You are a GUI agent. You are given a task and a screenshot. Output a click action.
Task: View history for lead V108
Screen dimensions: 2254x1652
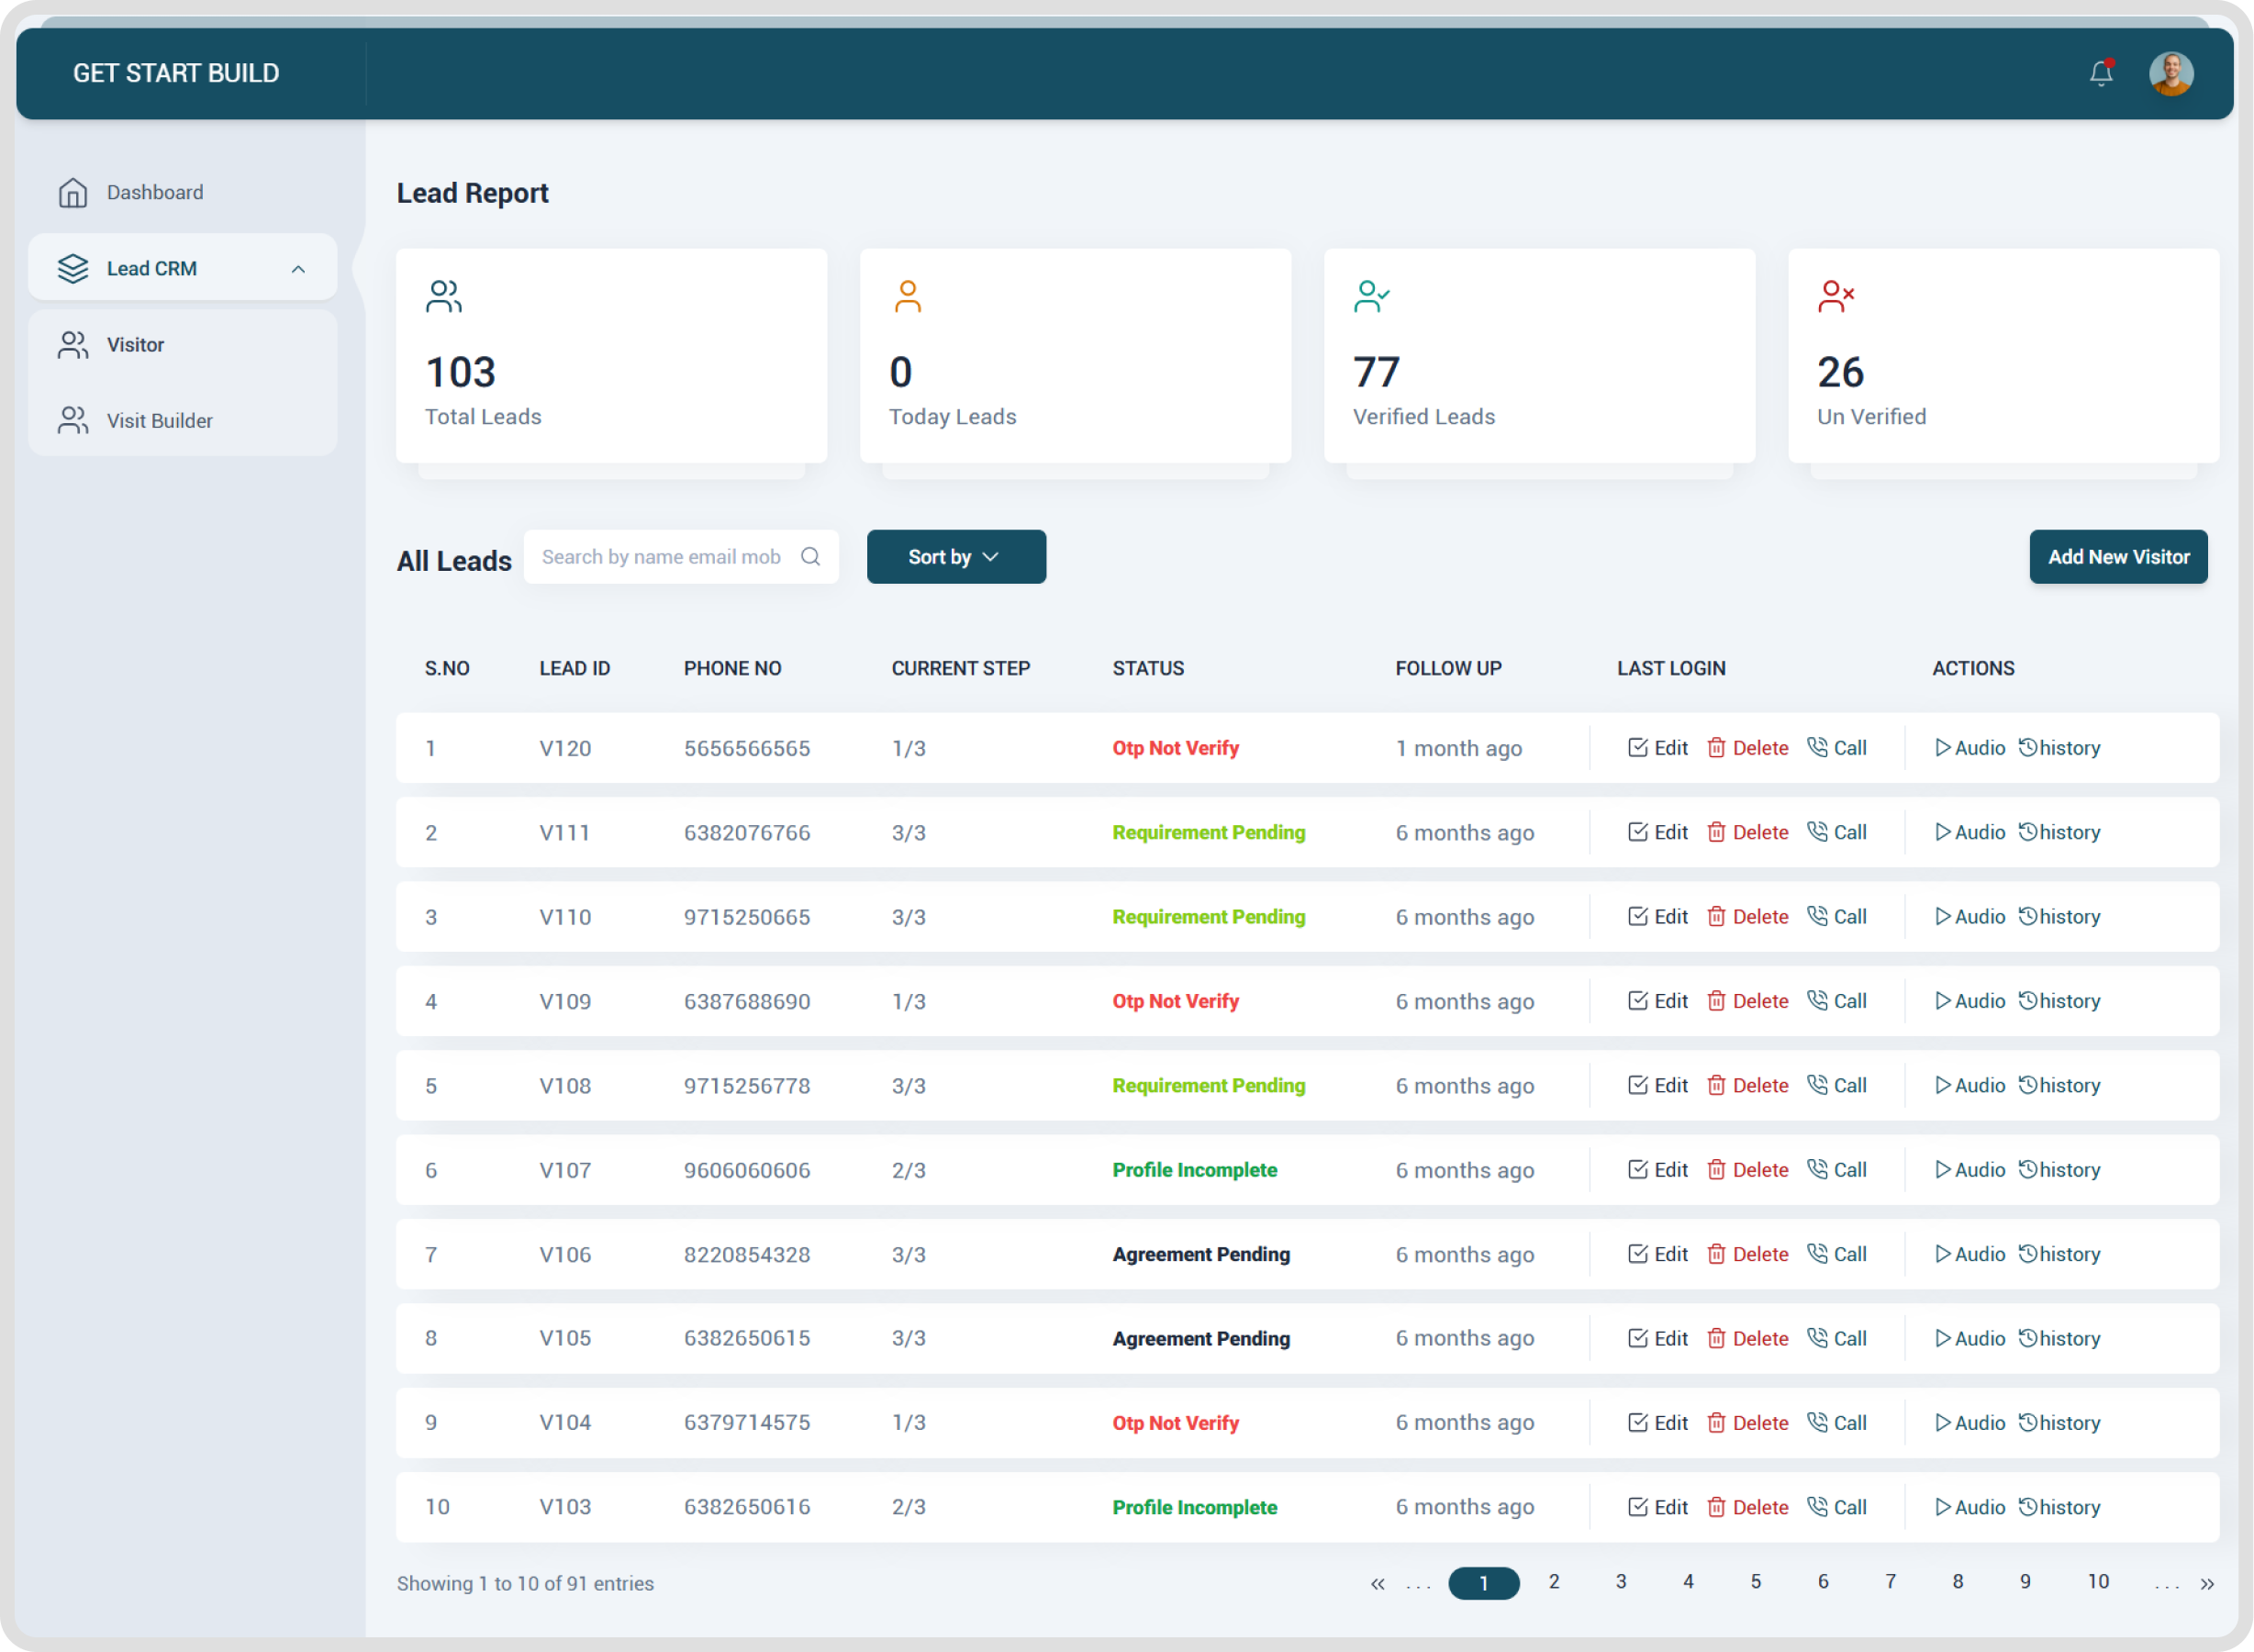(x=2059, y=1085)
